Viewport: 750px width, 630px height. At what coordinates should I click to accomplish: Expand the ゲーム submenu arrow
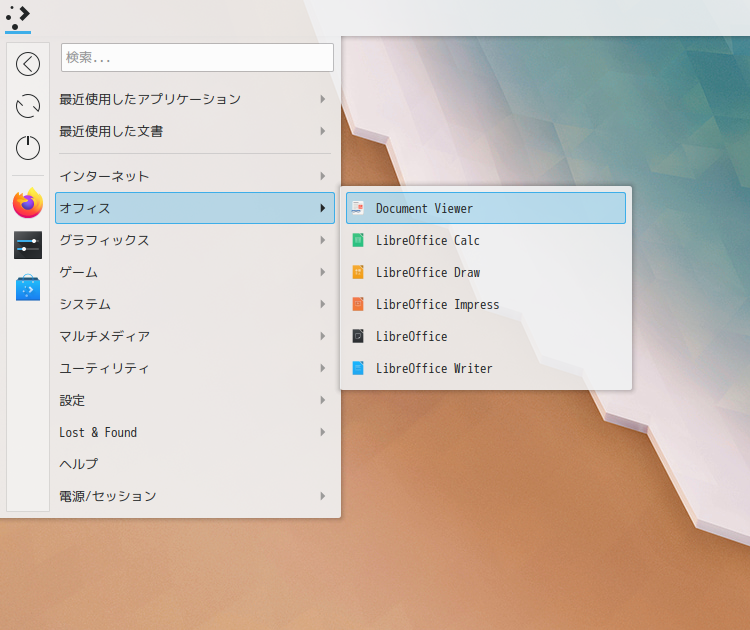323,272
